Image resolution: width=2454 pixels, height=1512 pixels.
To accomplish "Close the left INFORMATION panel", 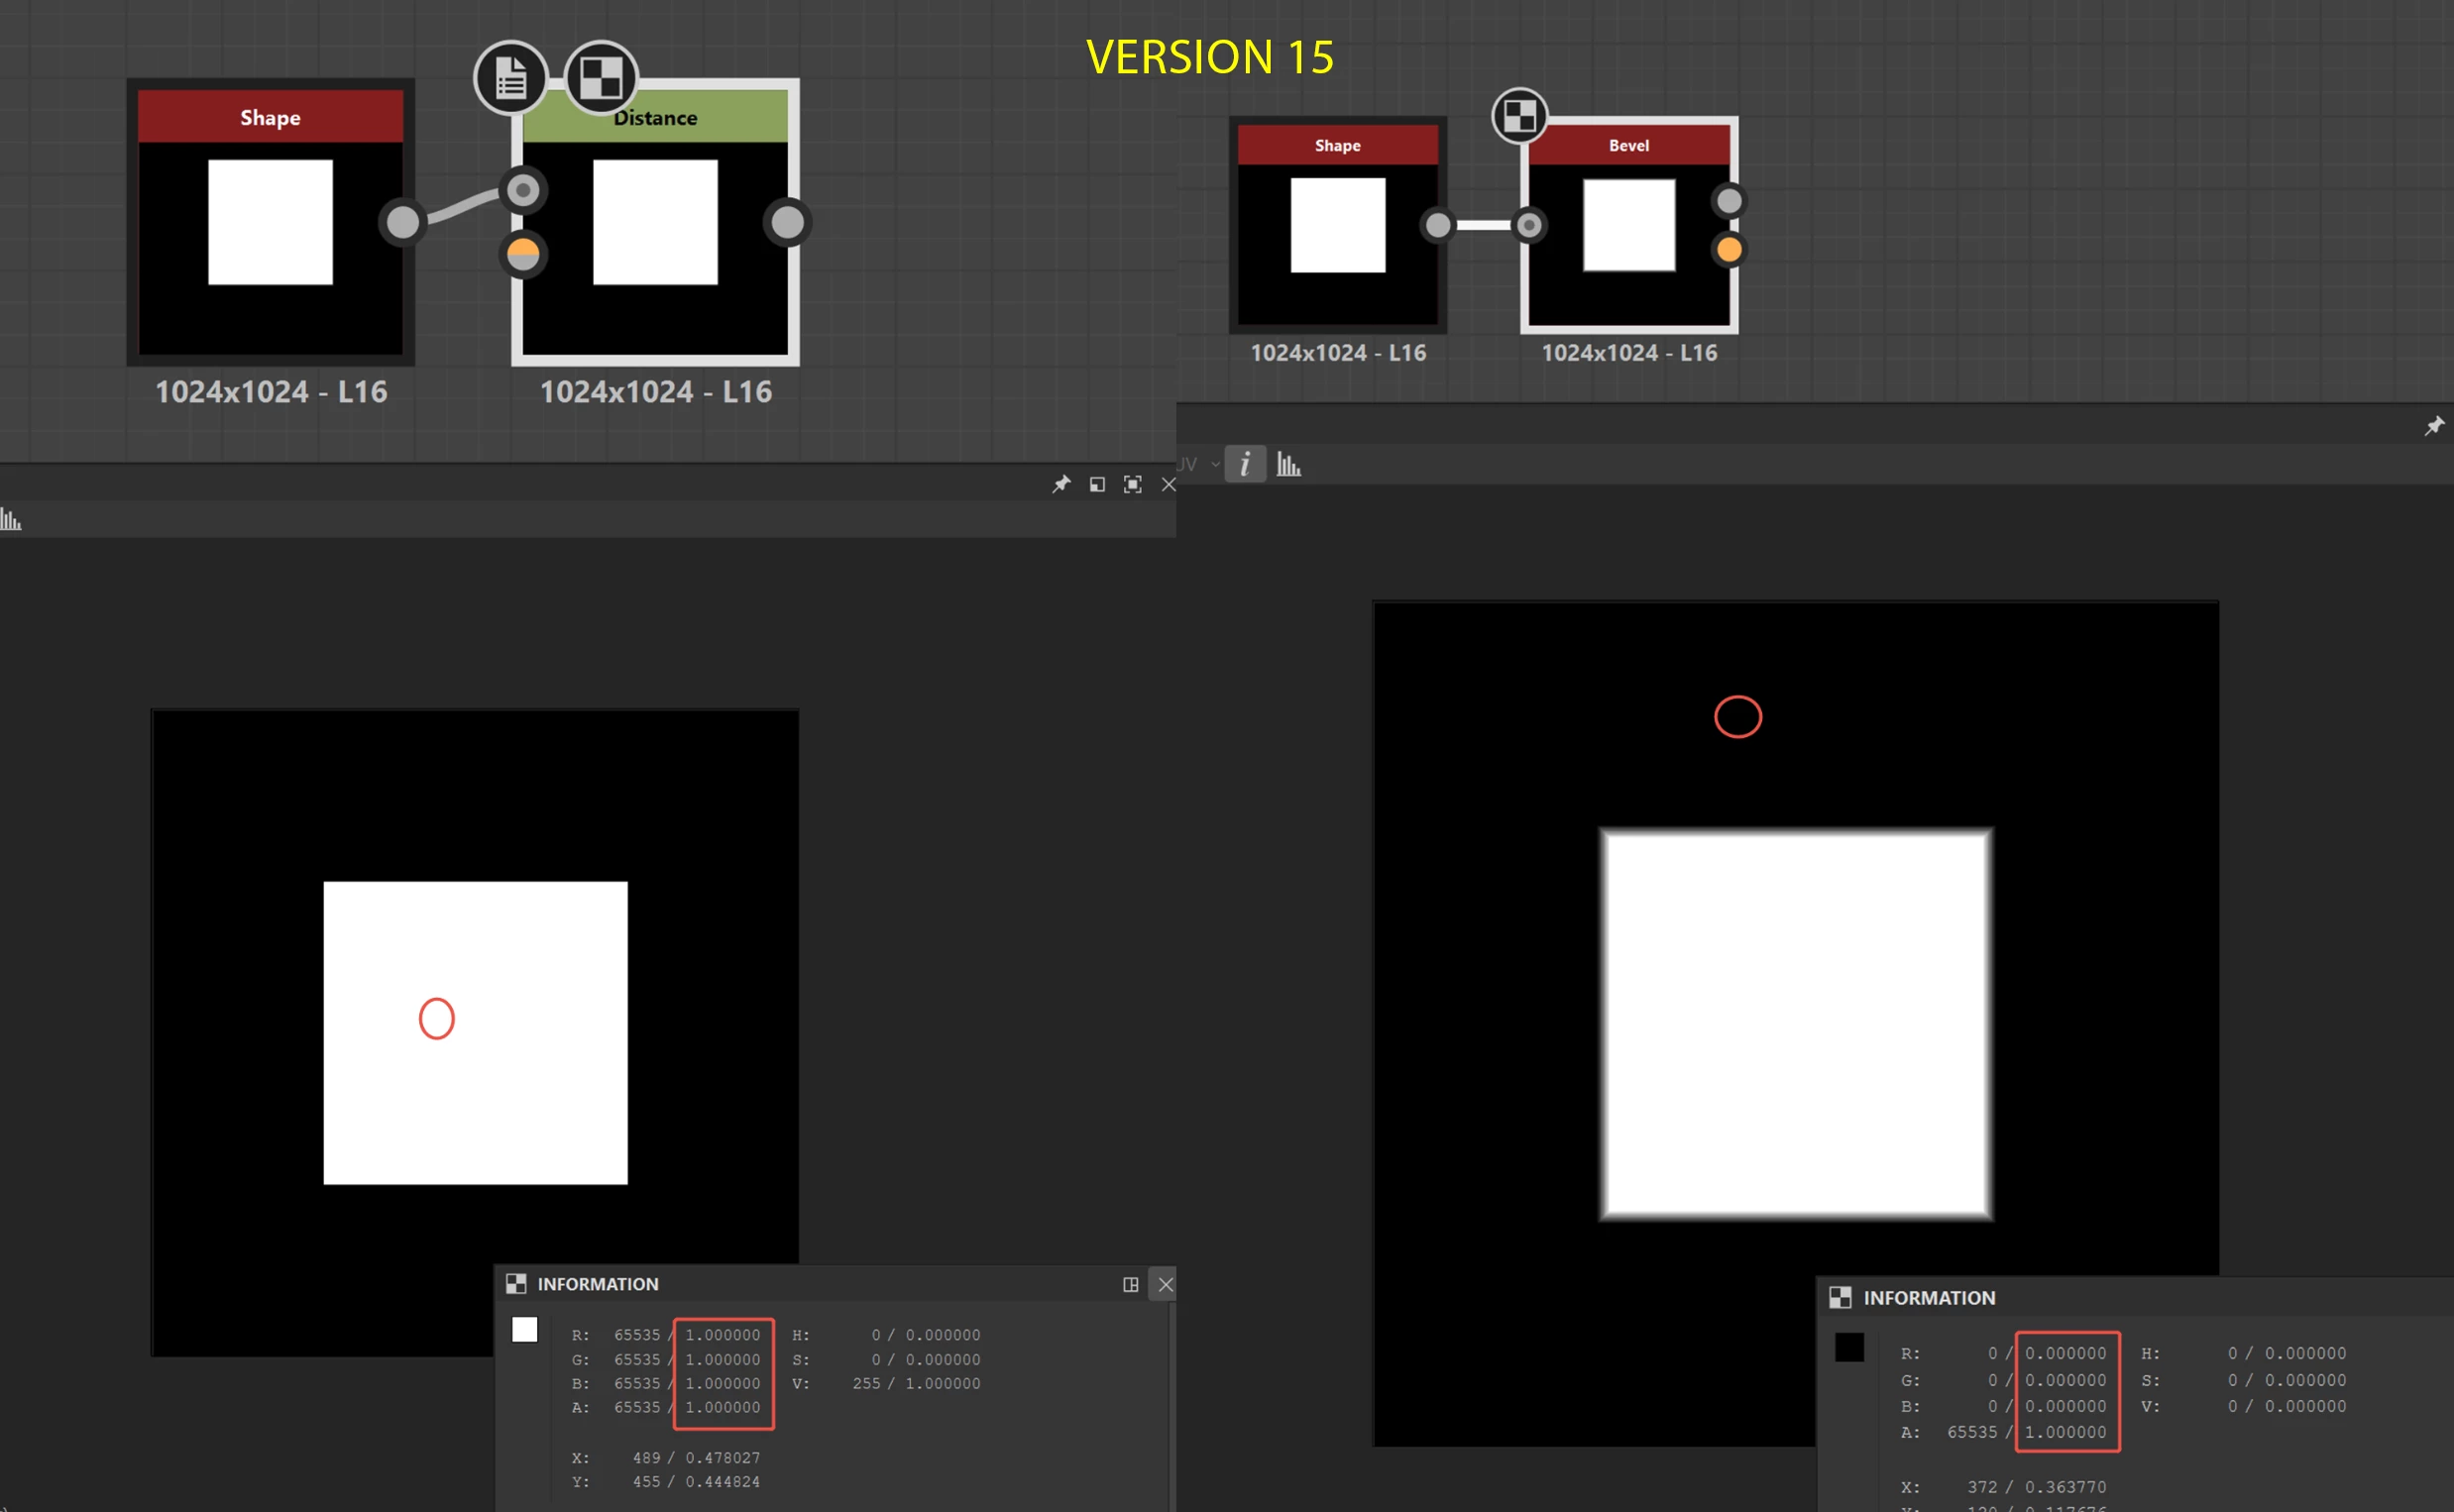I will [1165, 1284].
